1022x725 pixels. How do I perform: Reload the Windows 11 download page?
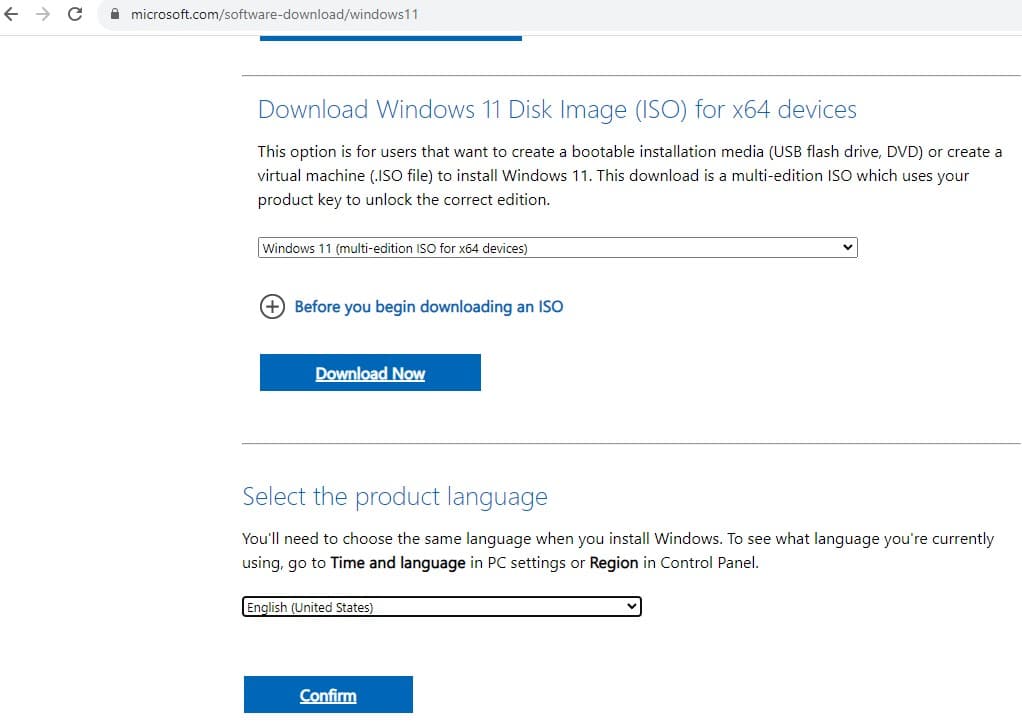tap(74, 15)
